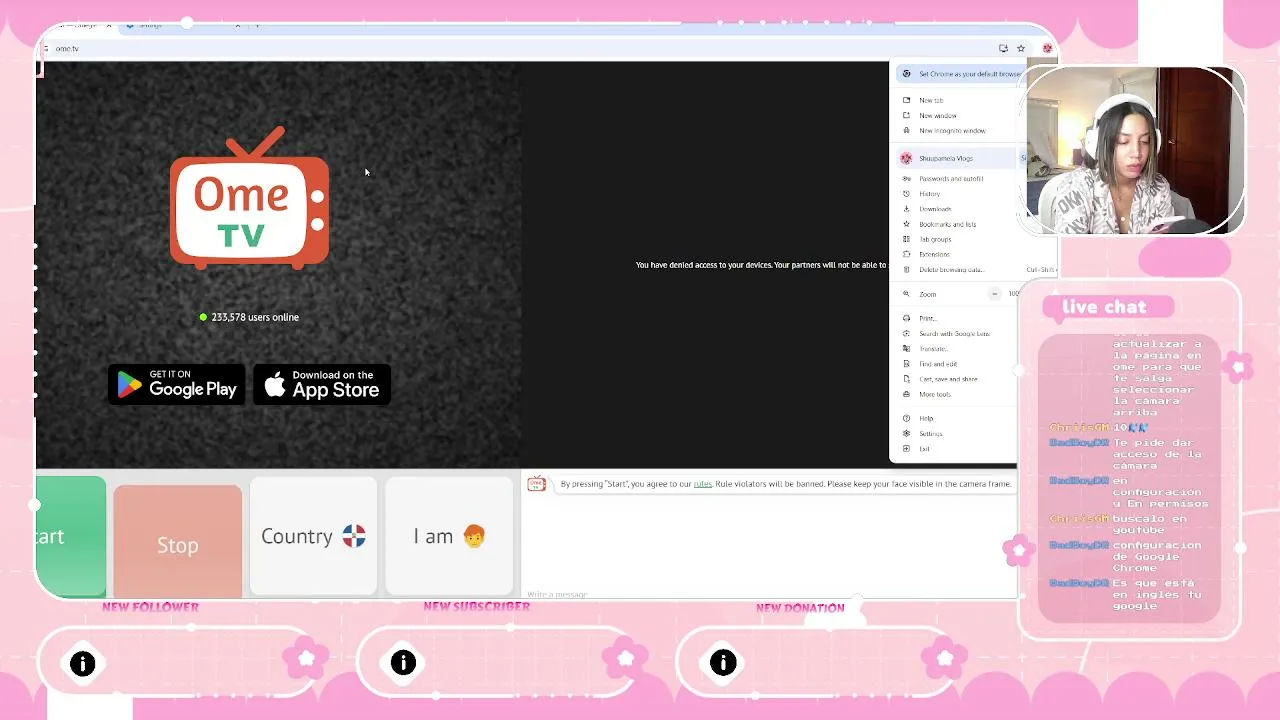The width and height of the screenshot is (1280, 720).
Task: Click the small OmeTV icon beside the notice
Action: tap(536, 484)
